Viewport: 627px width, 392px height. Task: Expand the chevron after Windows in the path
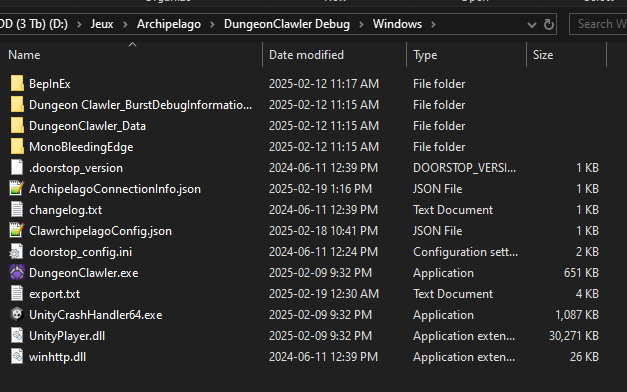click(x=433, y=24)
